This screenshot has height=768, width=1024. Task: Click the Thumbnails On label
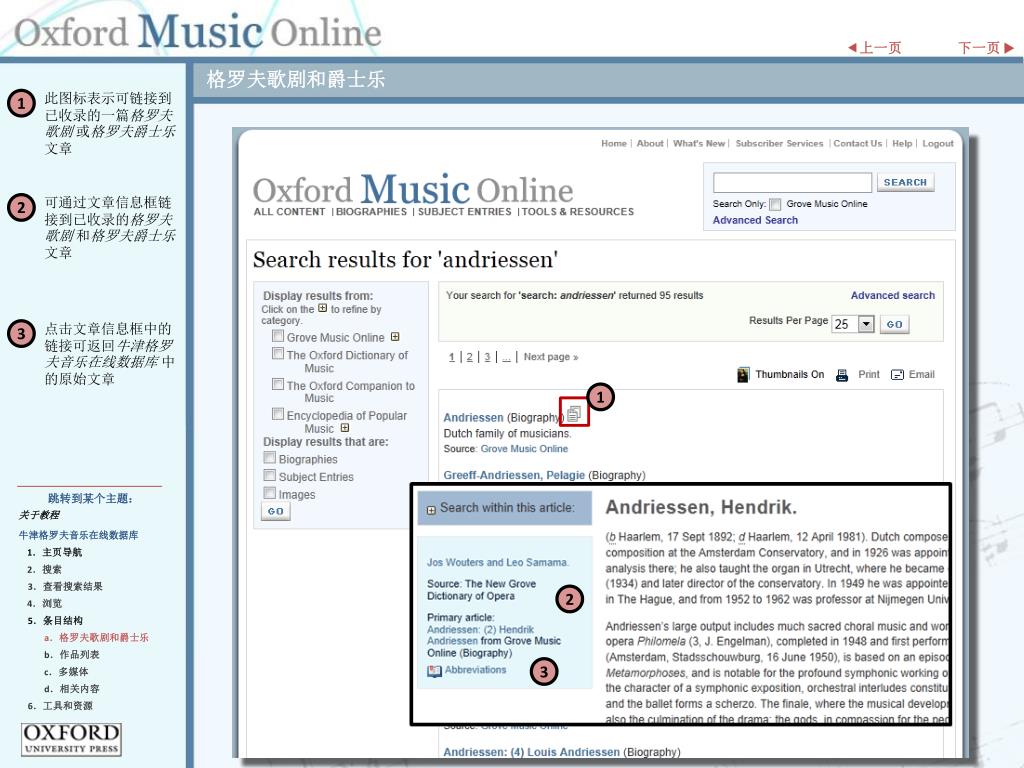(x=790, y=374)
